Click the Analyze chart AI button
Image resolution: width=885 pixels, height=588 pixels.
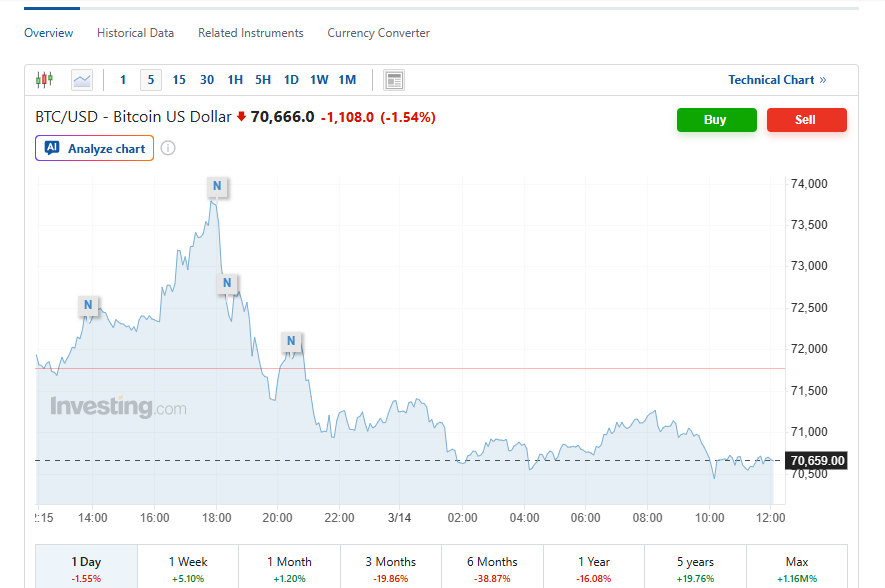[x=95, y=149]
